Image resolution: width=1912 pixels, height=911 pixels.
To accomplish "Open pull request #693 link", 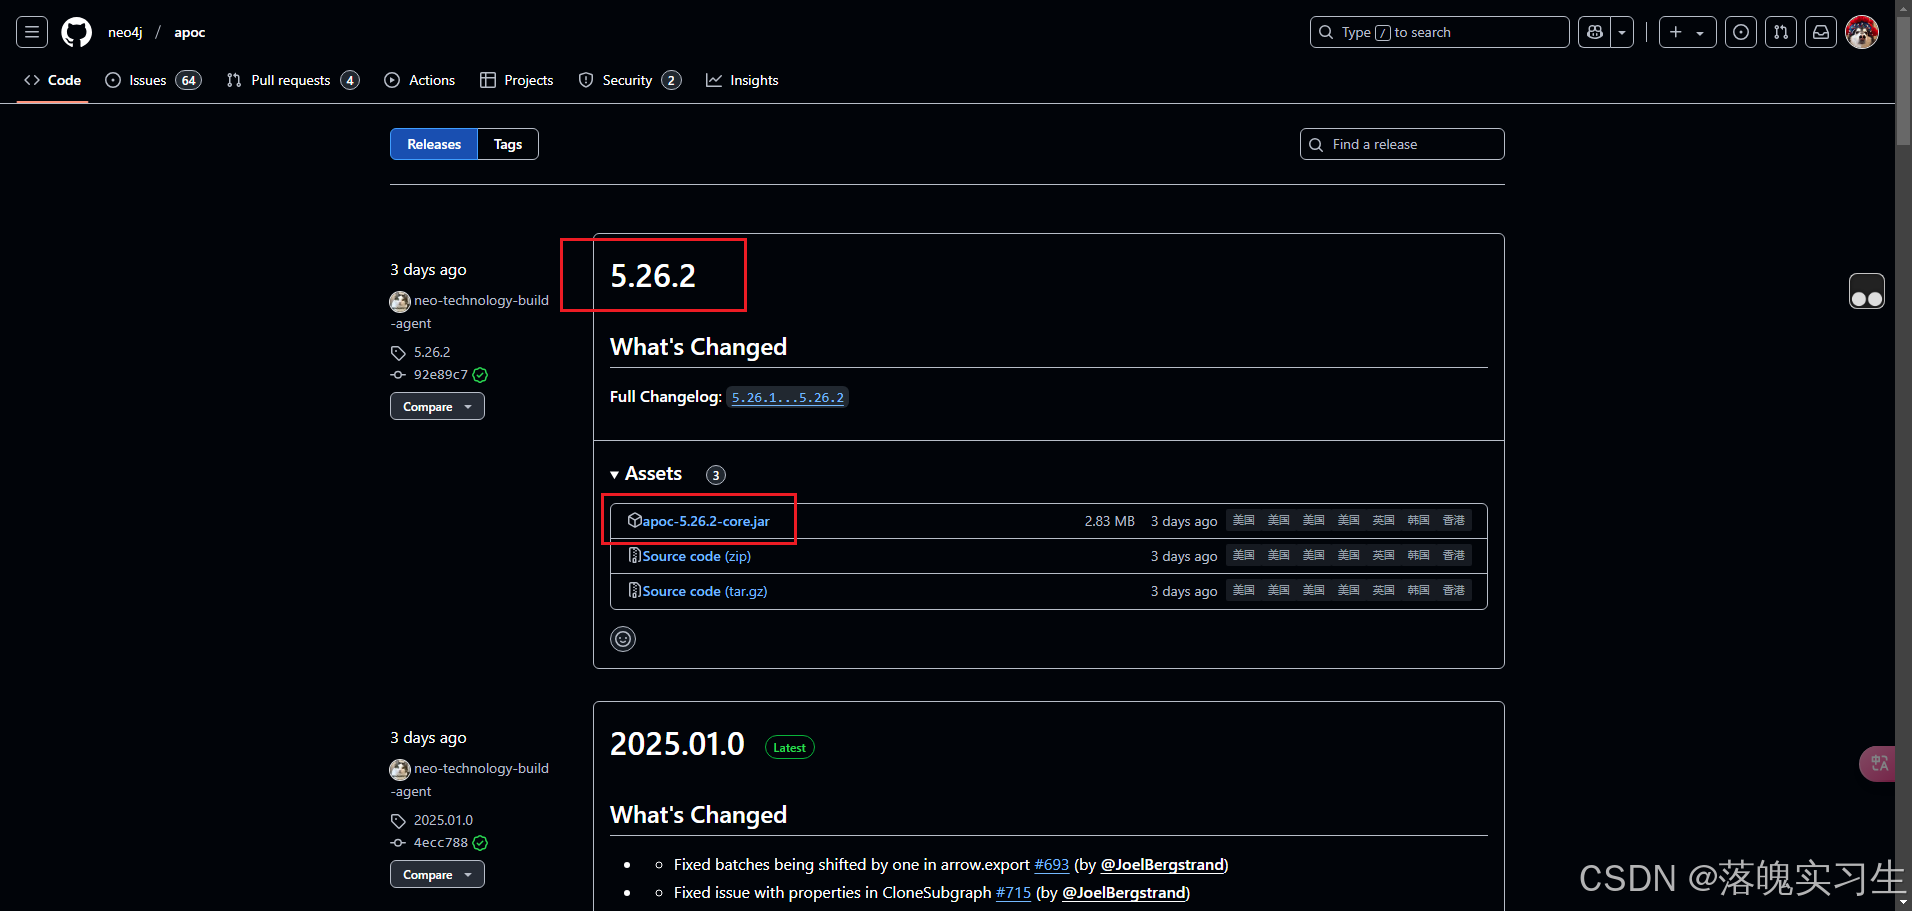I will click(1051, 865).
